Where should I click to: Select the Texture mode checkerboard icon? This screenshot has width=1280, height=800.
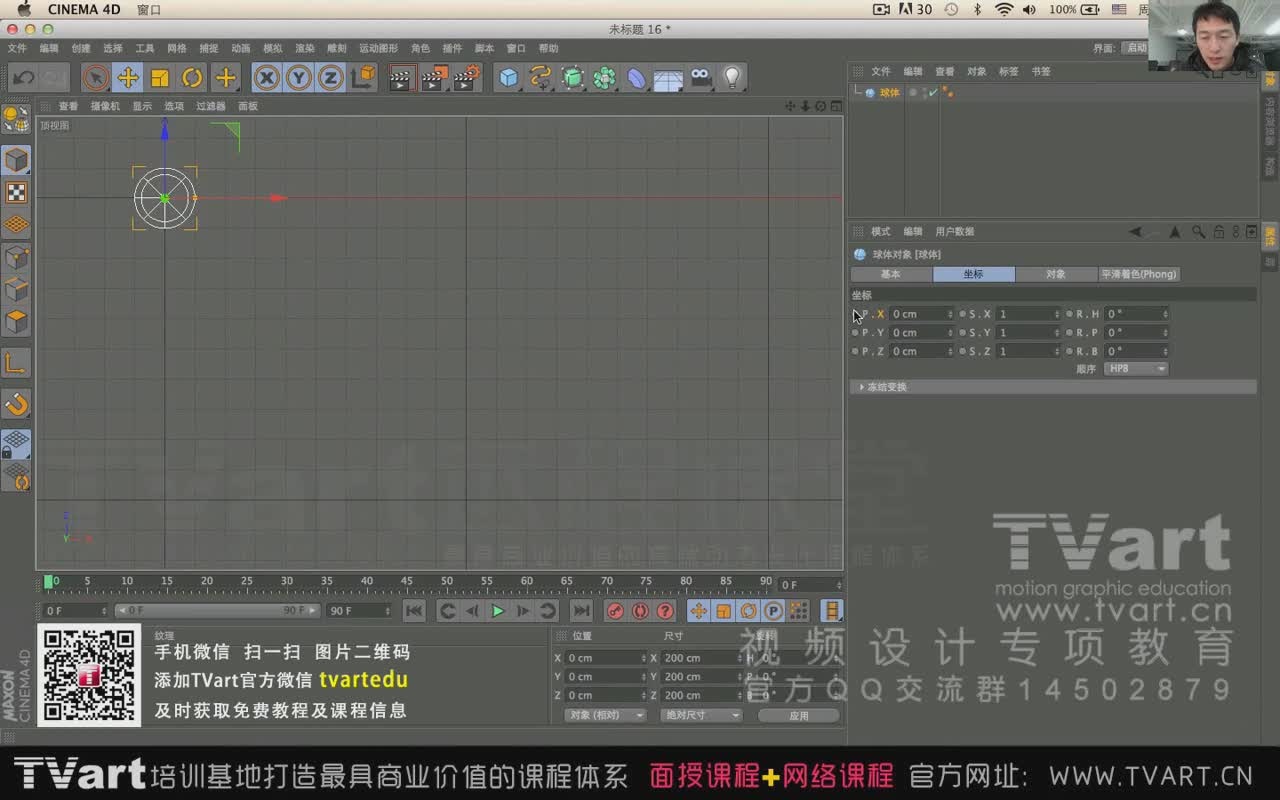(x=16, y=193)
